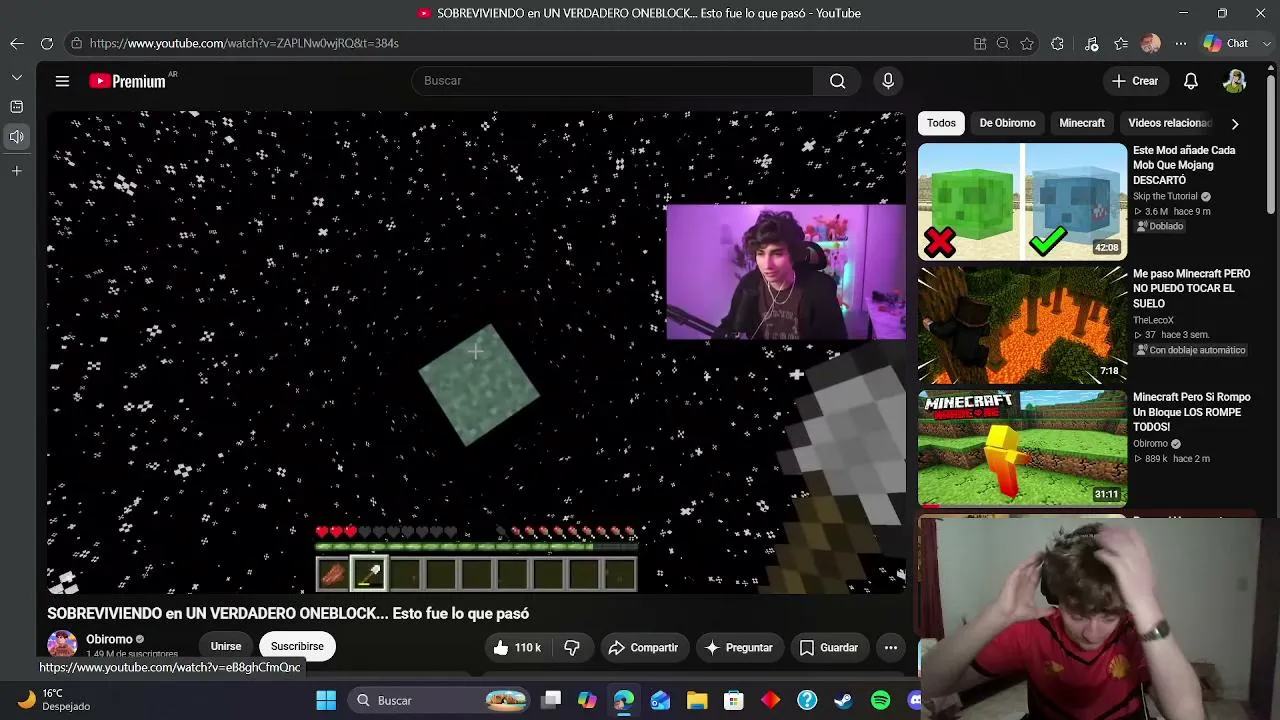Add a new tab with plus icon
The width and height of the screenshot is (1280, 720).
pos(17,171)
